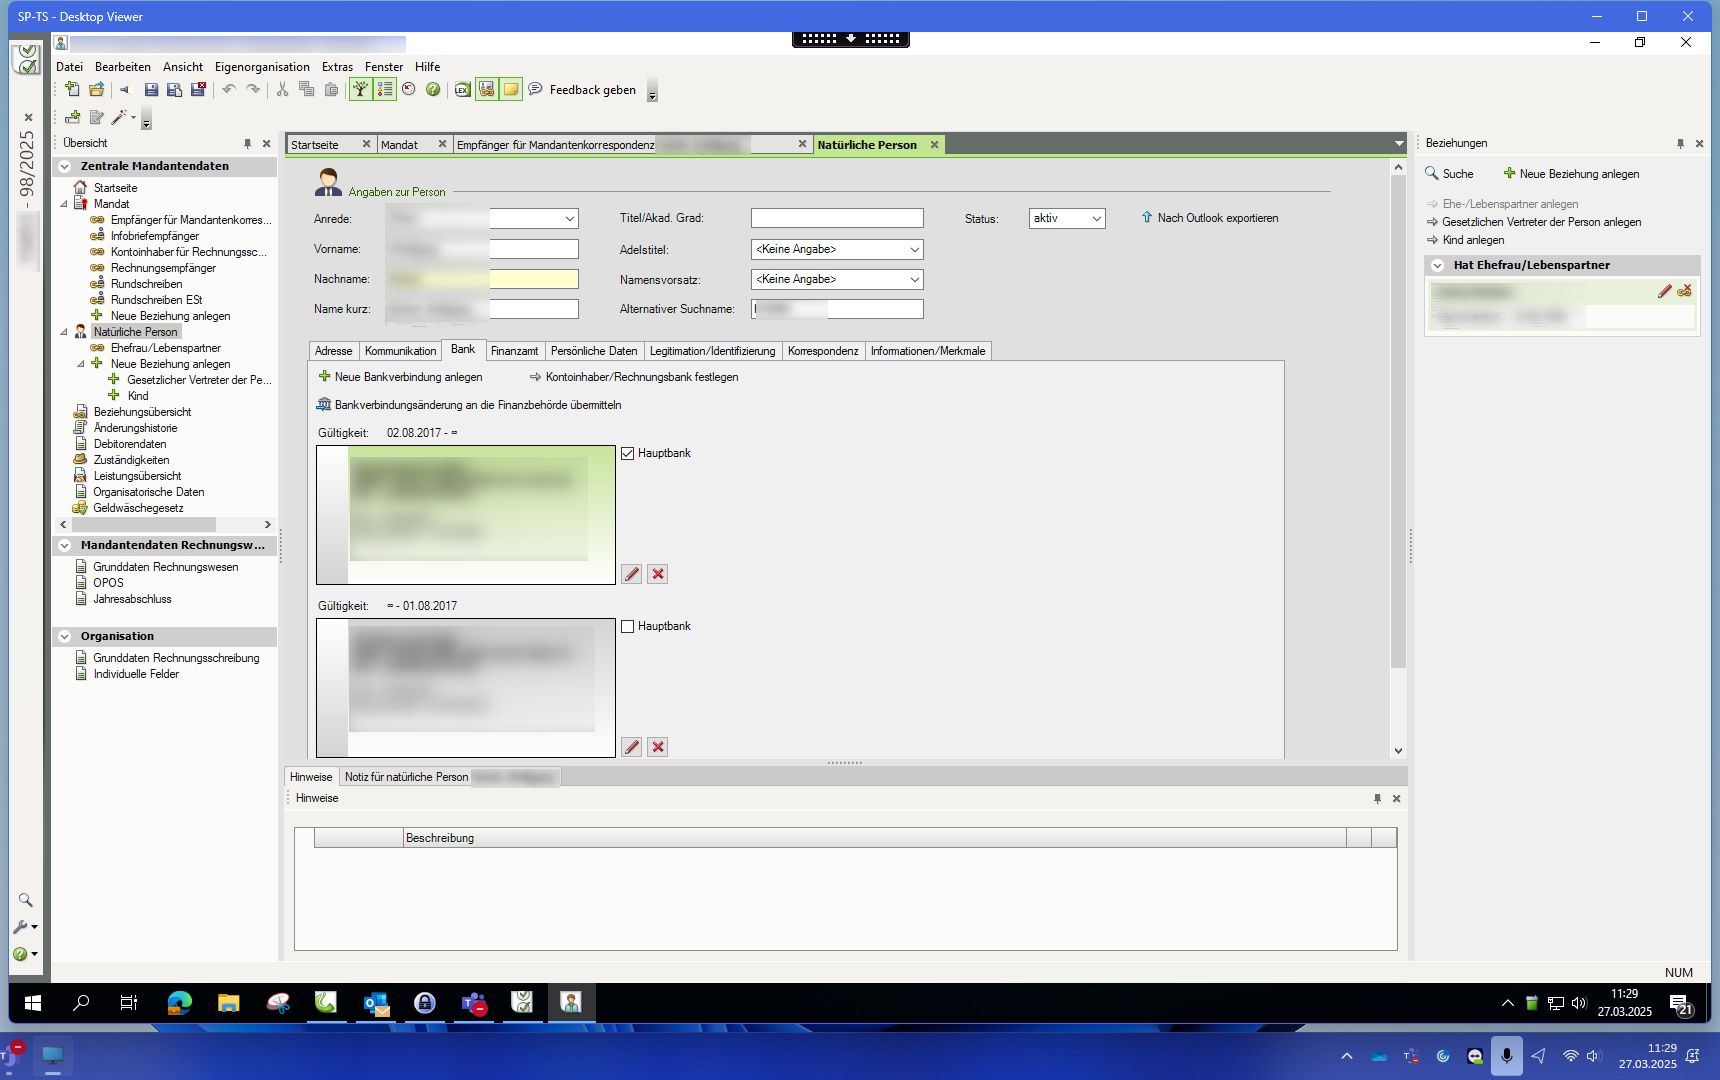Delete the second bank entry with the red X
The image size is (1720, 1080).
pos(658,747)
